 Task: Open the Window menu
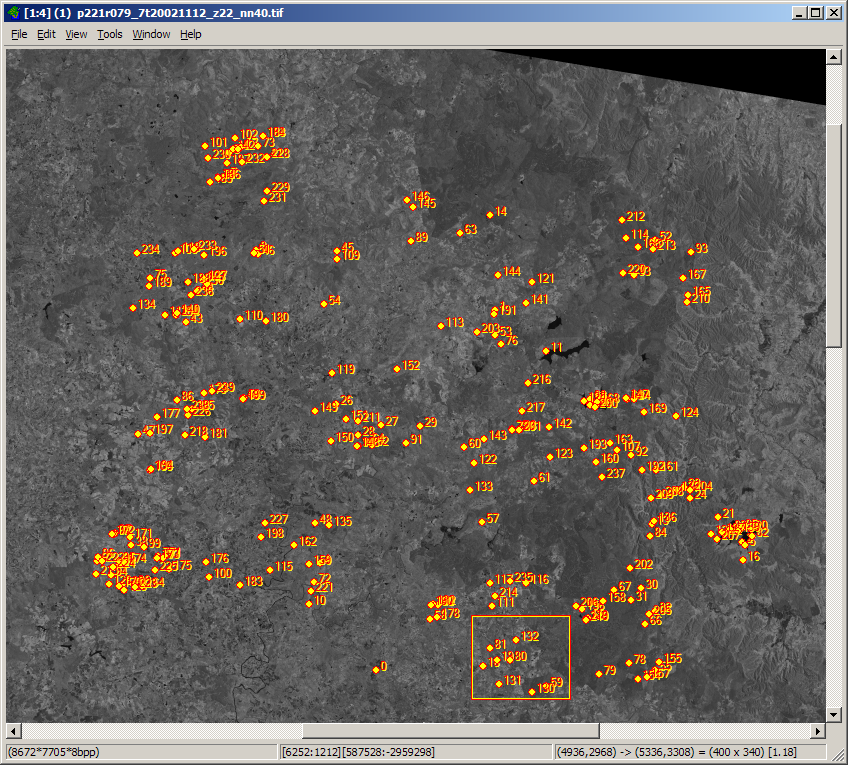(x=151, y=34)
